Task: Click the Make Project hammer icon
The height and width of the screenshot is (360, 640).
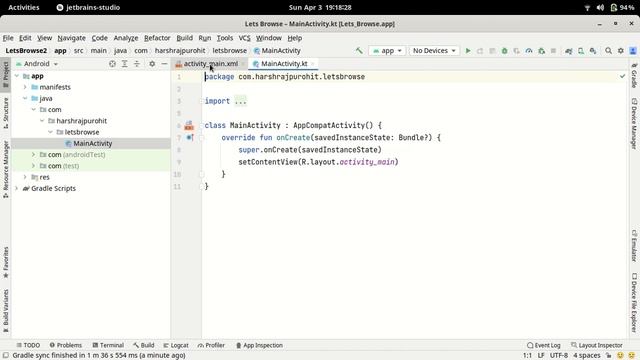Action: point(359,51)
